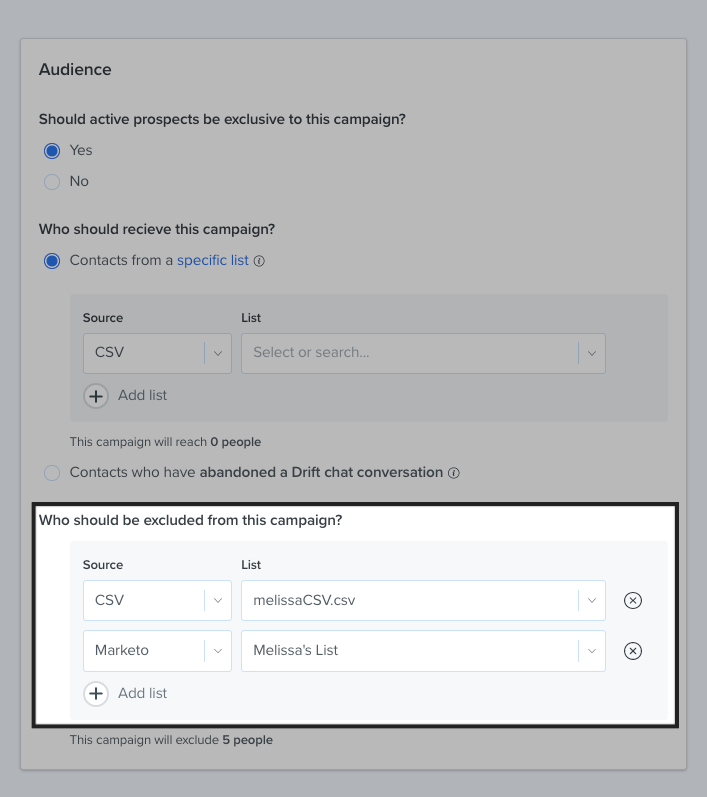Image resolution: width=707 pixels, height=797 pixels.
Task: Open recipient Source dropdown showing CSV
Action: pyautogui.click(x=158, y=353)
